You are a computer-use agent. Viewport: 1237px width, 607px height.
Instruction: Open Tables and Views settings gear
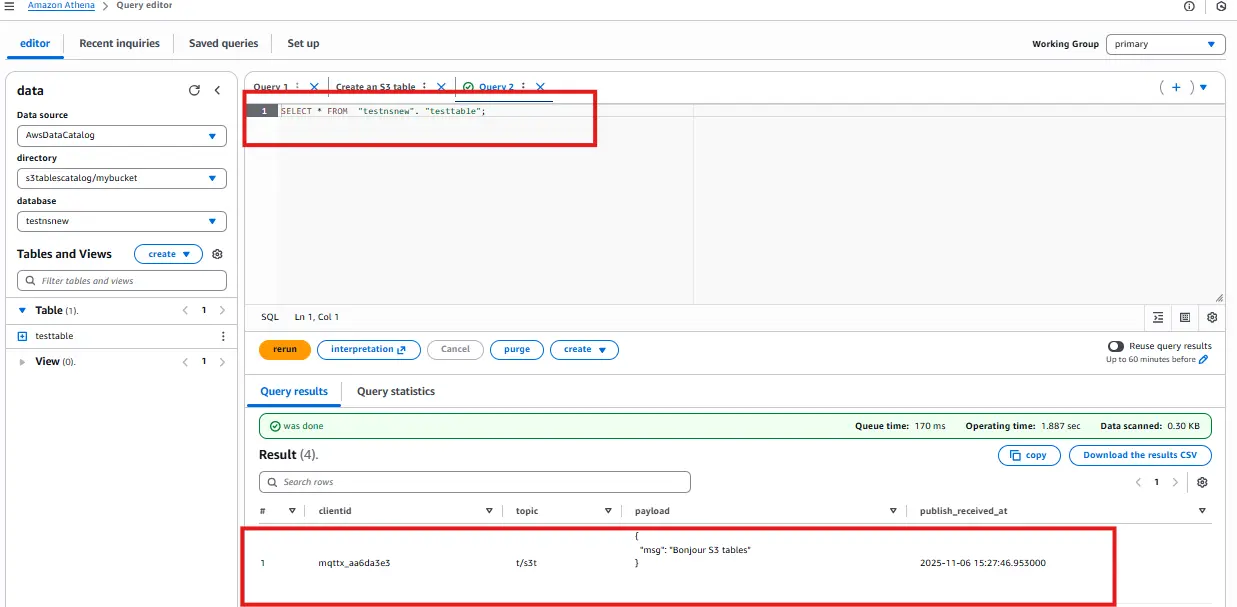pyautogui.click(x=217, y=254)
